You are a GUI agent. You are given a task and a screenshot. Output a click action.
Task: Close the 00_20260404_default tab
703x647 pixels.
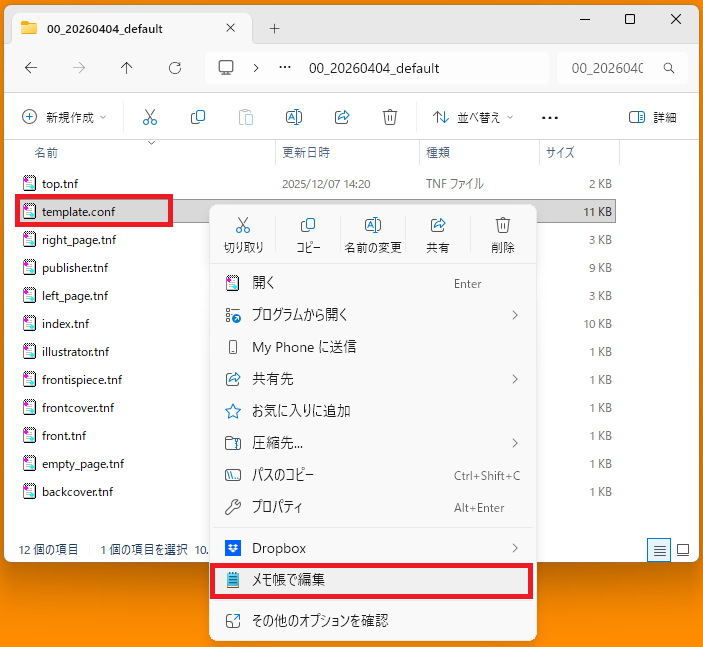pyautogui.click(x=230, y=28)
